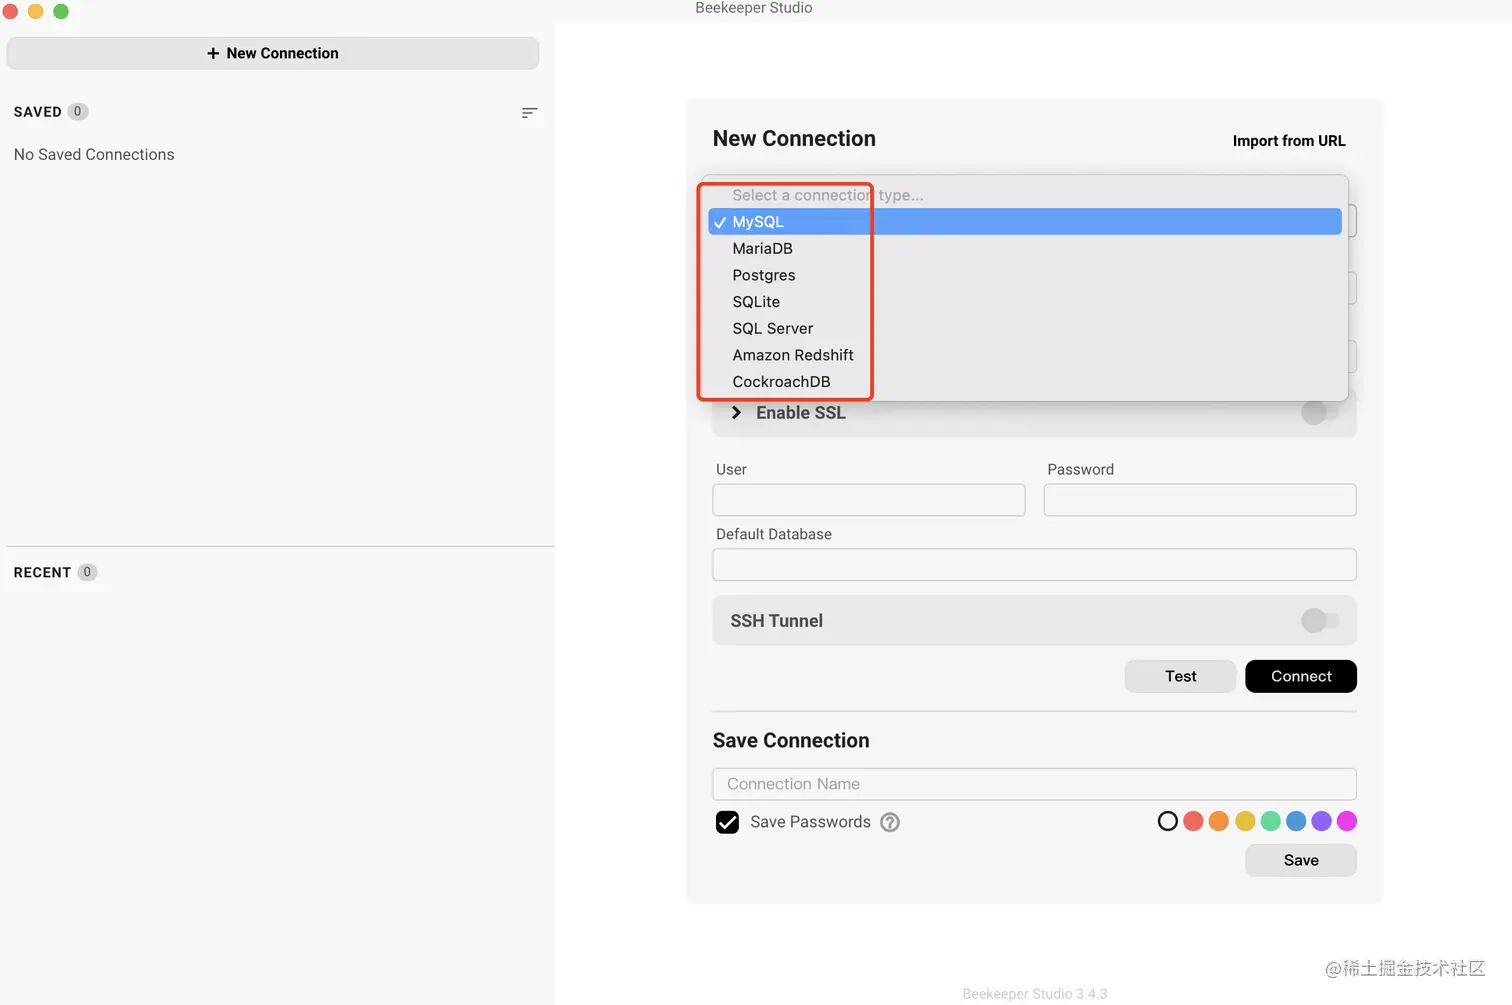Image resolution: width=1512 pixels, height=1005 pixels.
Task: Focus the User input field
Action: coord(869,500)
